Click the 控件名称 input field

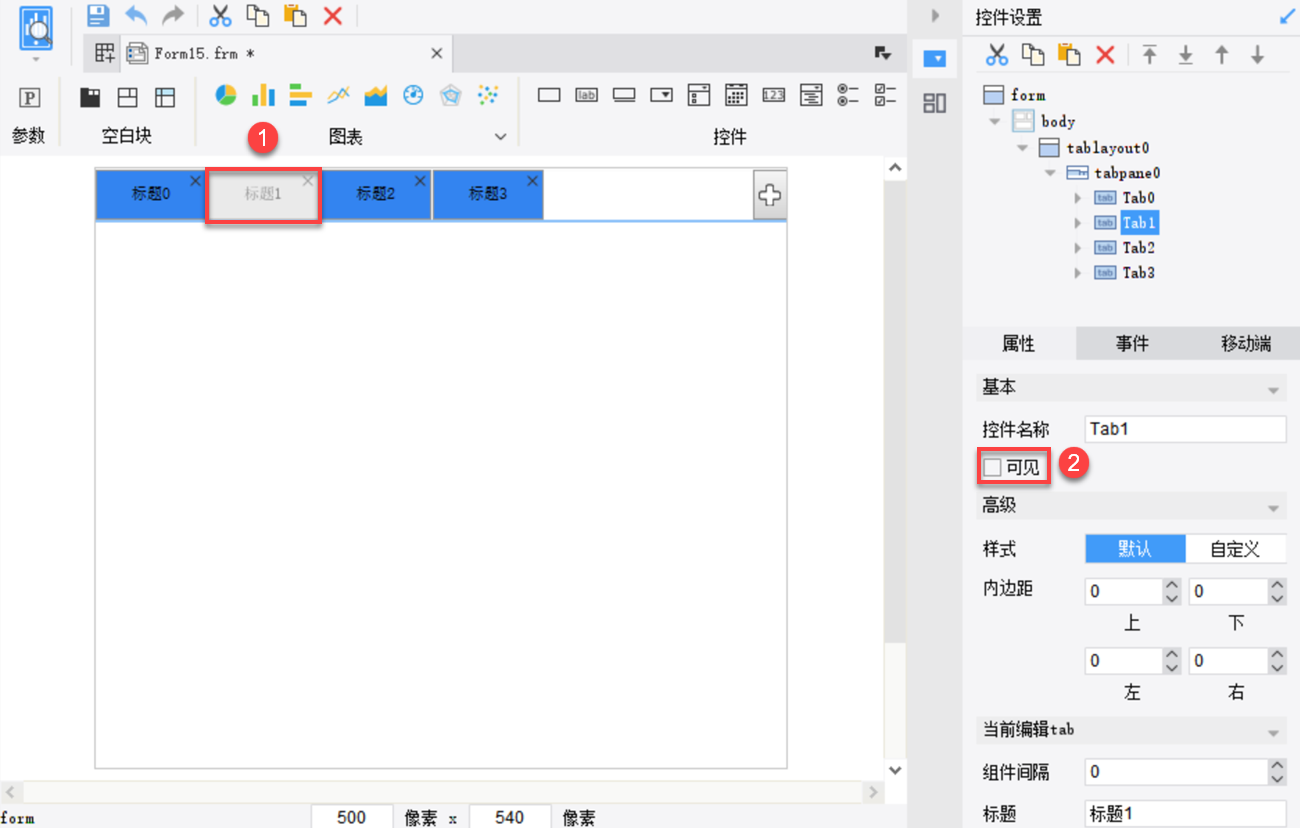(1186, 429)
